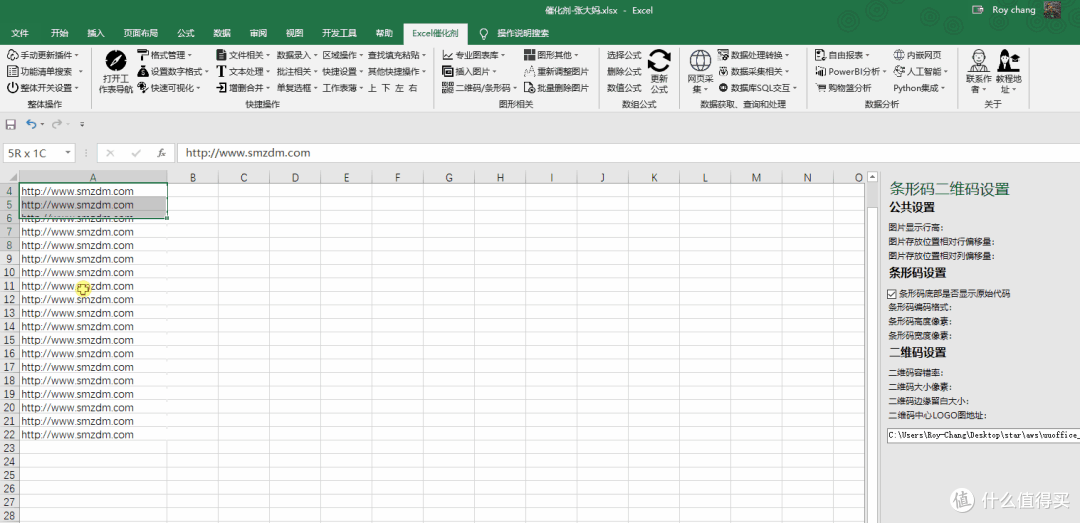Click the LOGO image path input field

point(982,435)
